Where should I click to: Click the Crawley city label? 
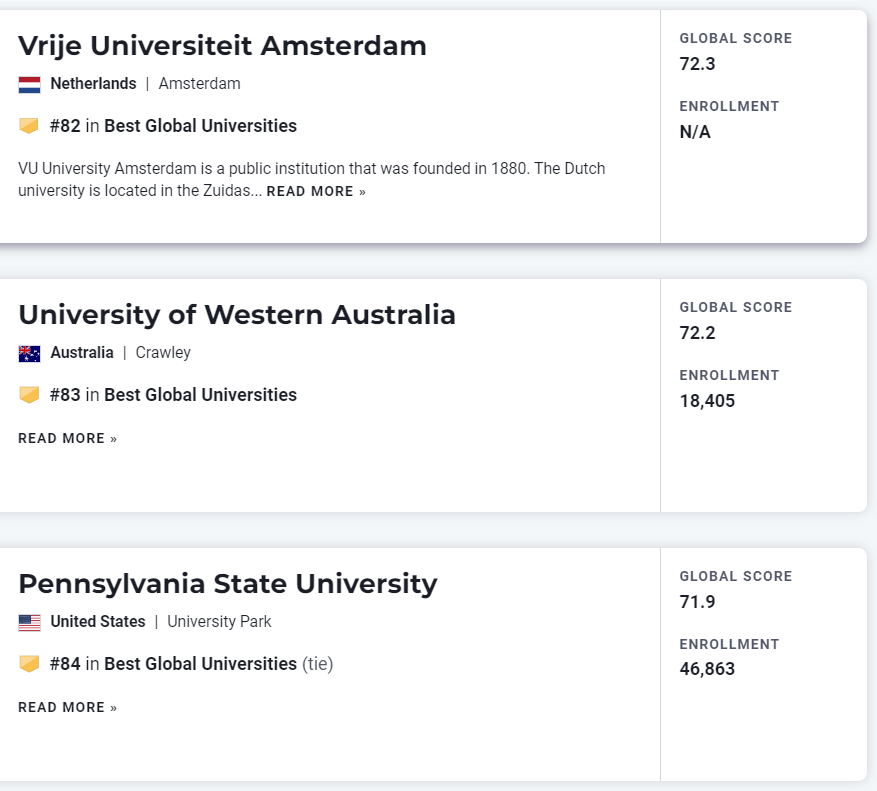tap(163, 353)
